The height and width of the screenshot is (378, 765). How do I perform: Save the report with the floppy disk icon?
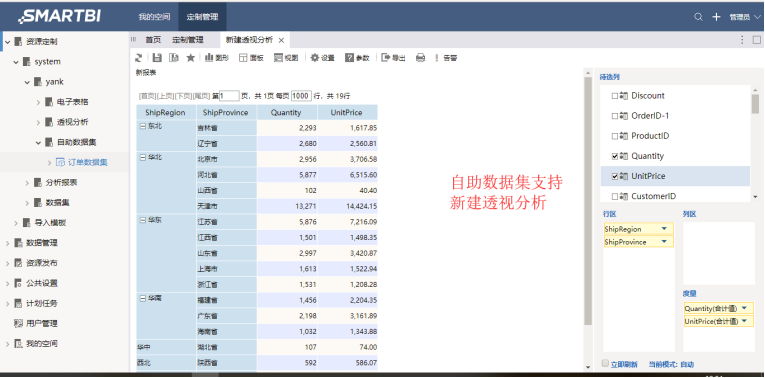(157, 58)
